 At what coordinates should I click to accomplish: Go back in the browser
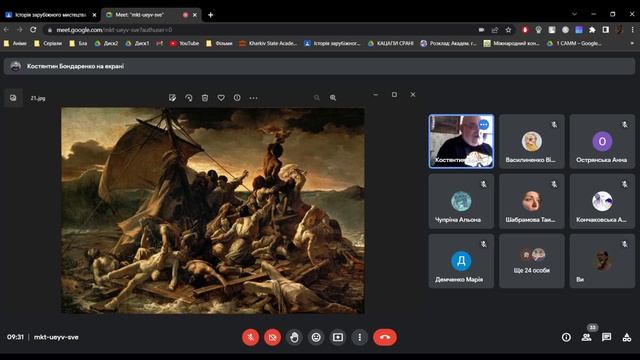coord(6,30)
